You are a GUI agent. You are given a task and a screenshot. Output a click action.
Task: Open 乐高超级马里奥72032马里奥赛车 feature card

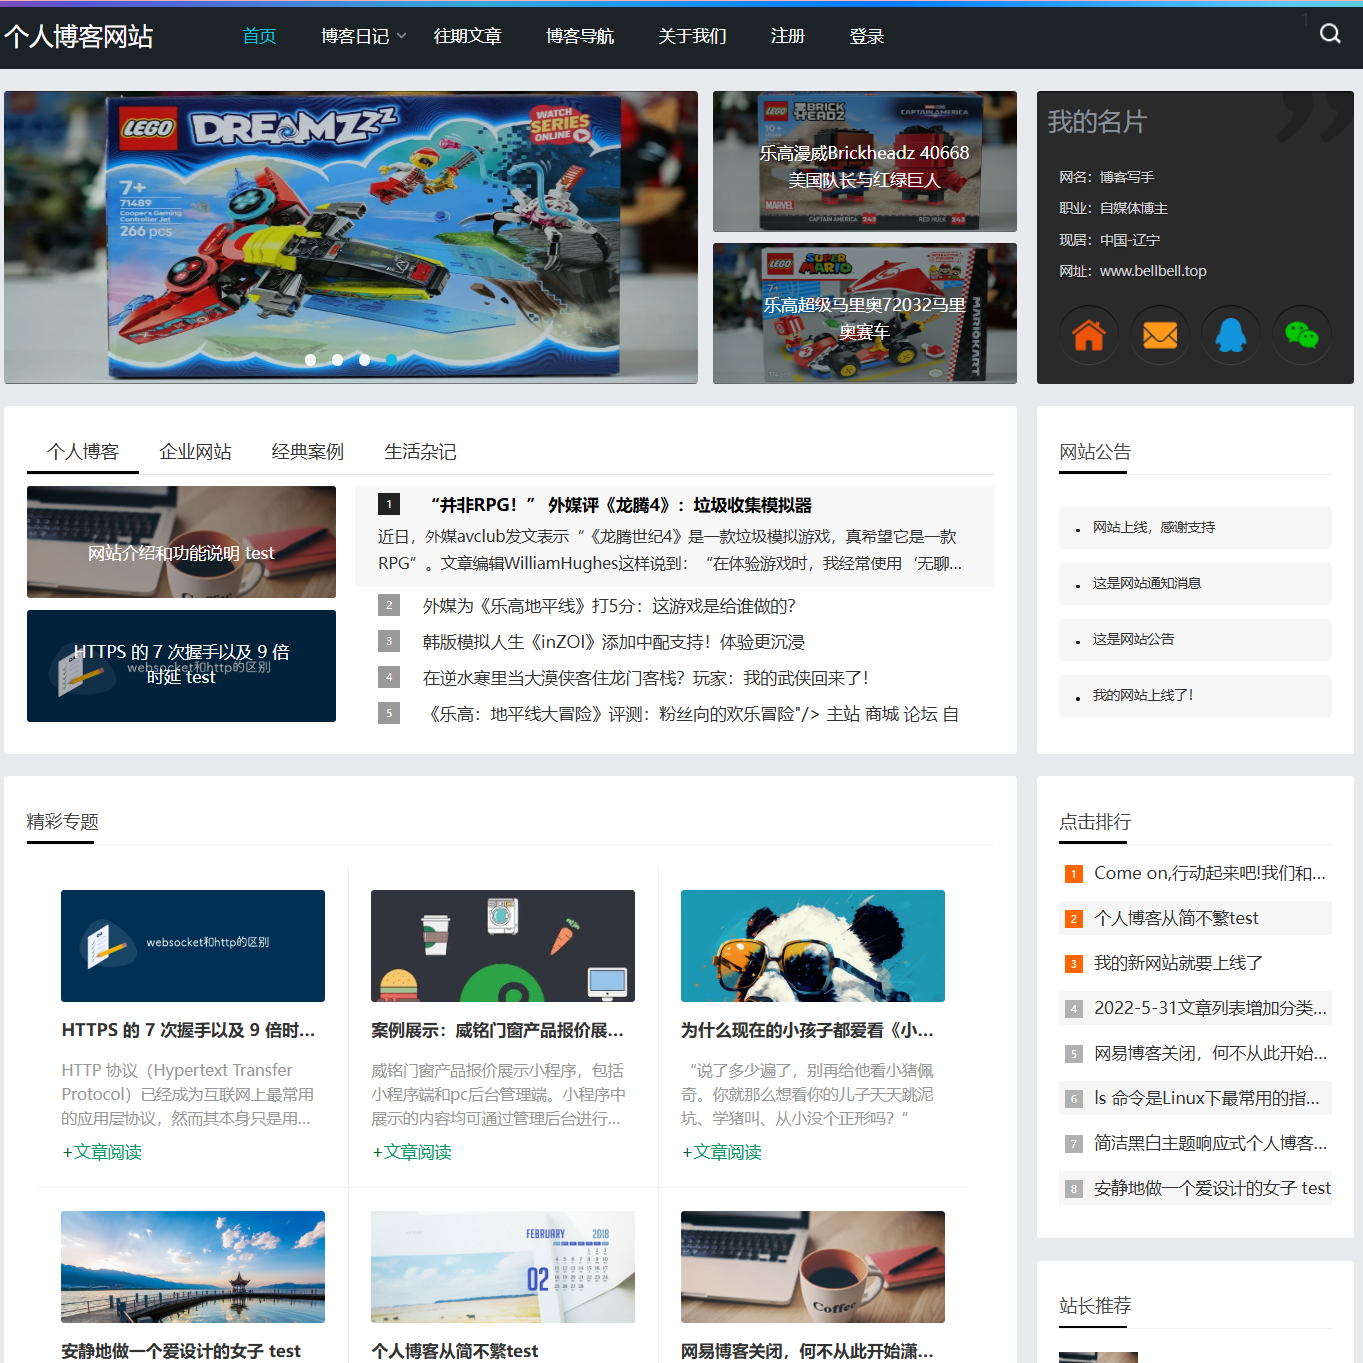tap(865, 313)
